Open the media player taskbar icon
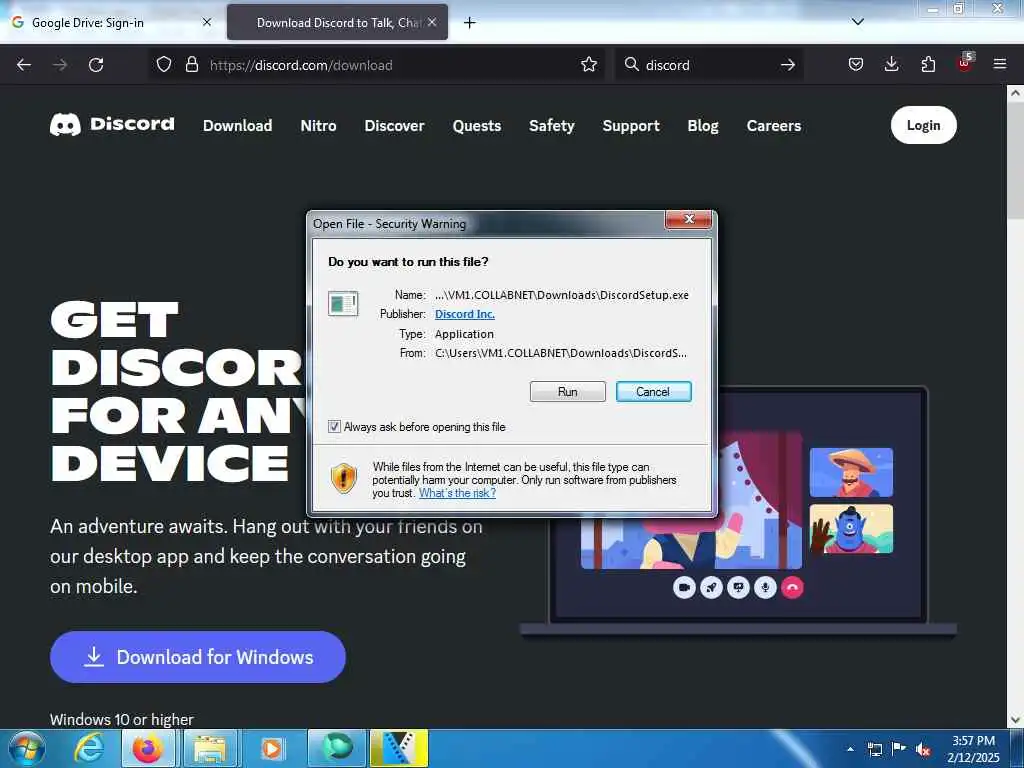 (x=272, y=748)
